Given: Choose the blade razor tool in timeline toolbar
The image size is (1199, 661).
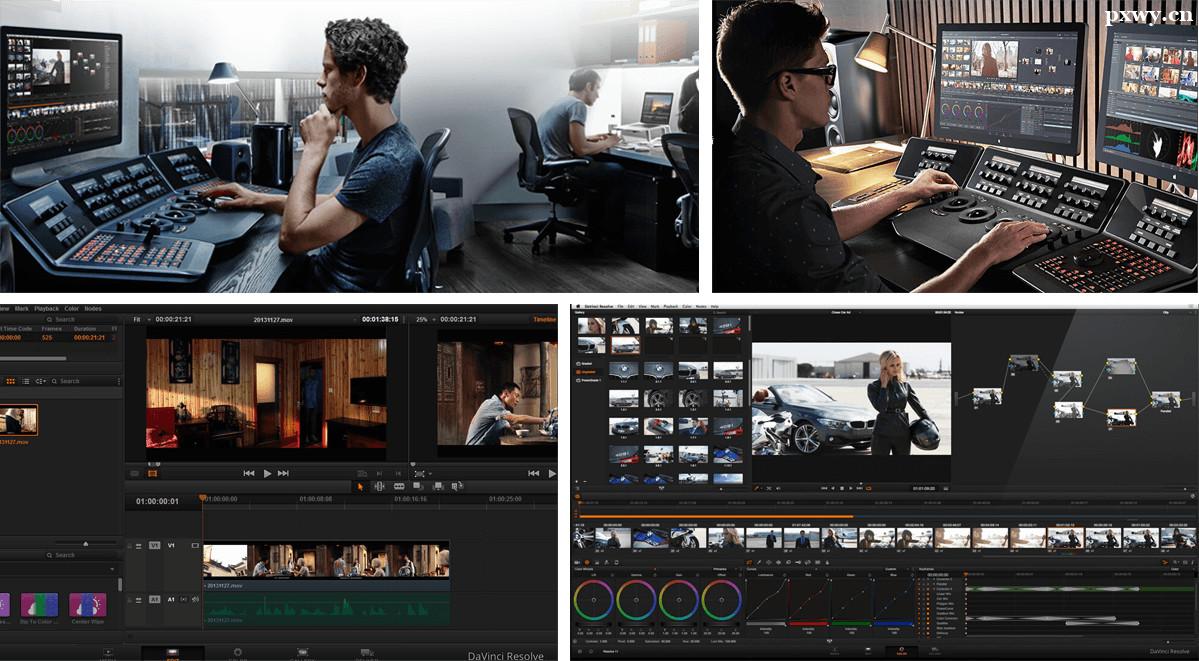Looking at the screenshot, I should coord(398,486).
